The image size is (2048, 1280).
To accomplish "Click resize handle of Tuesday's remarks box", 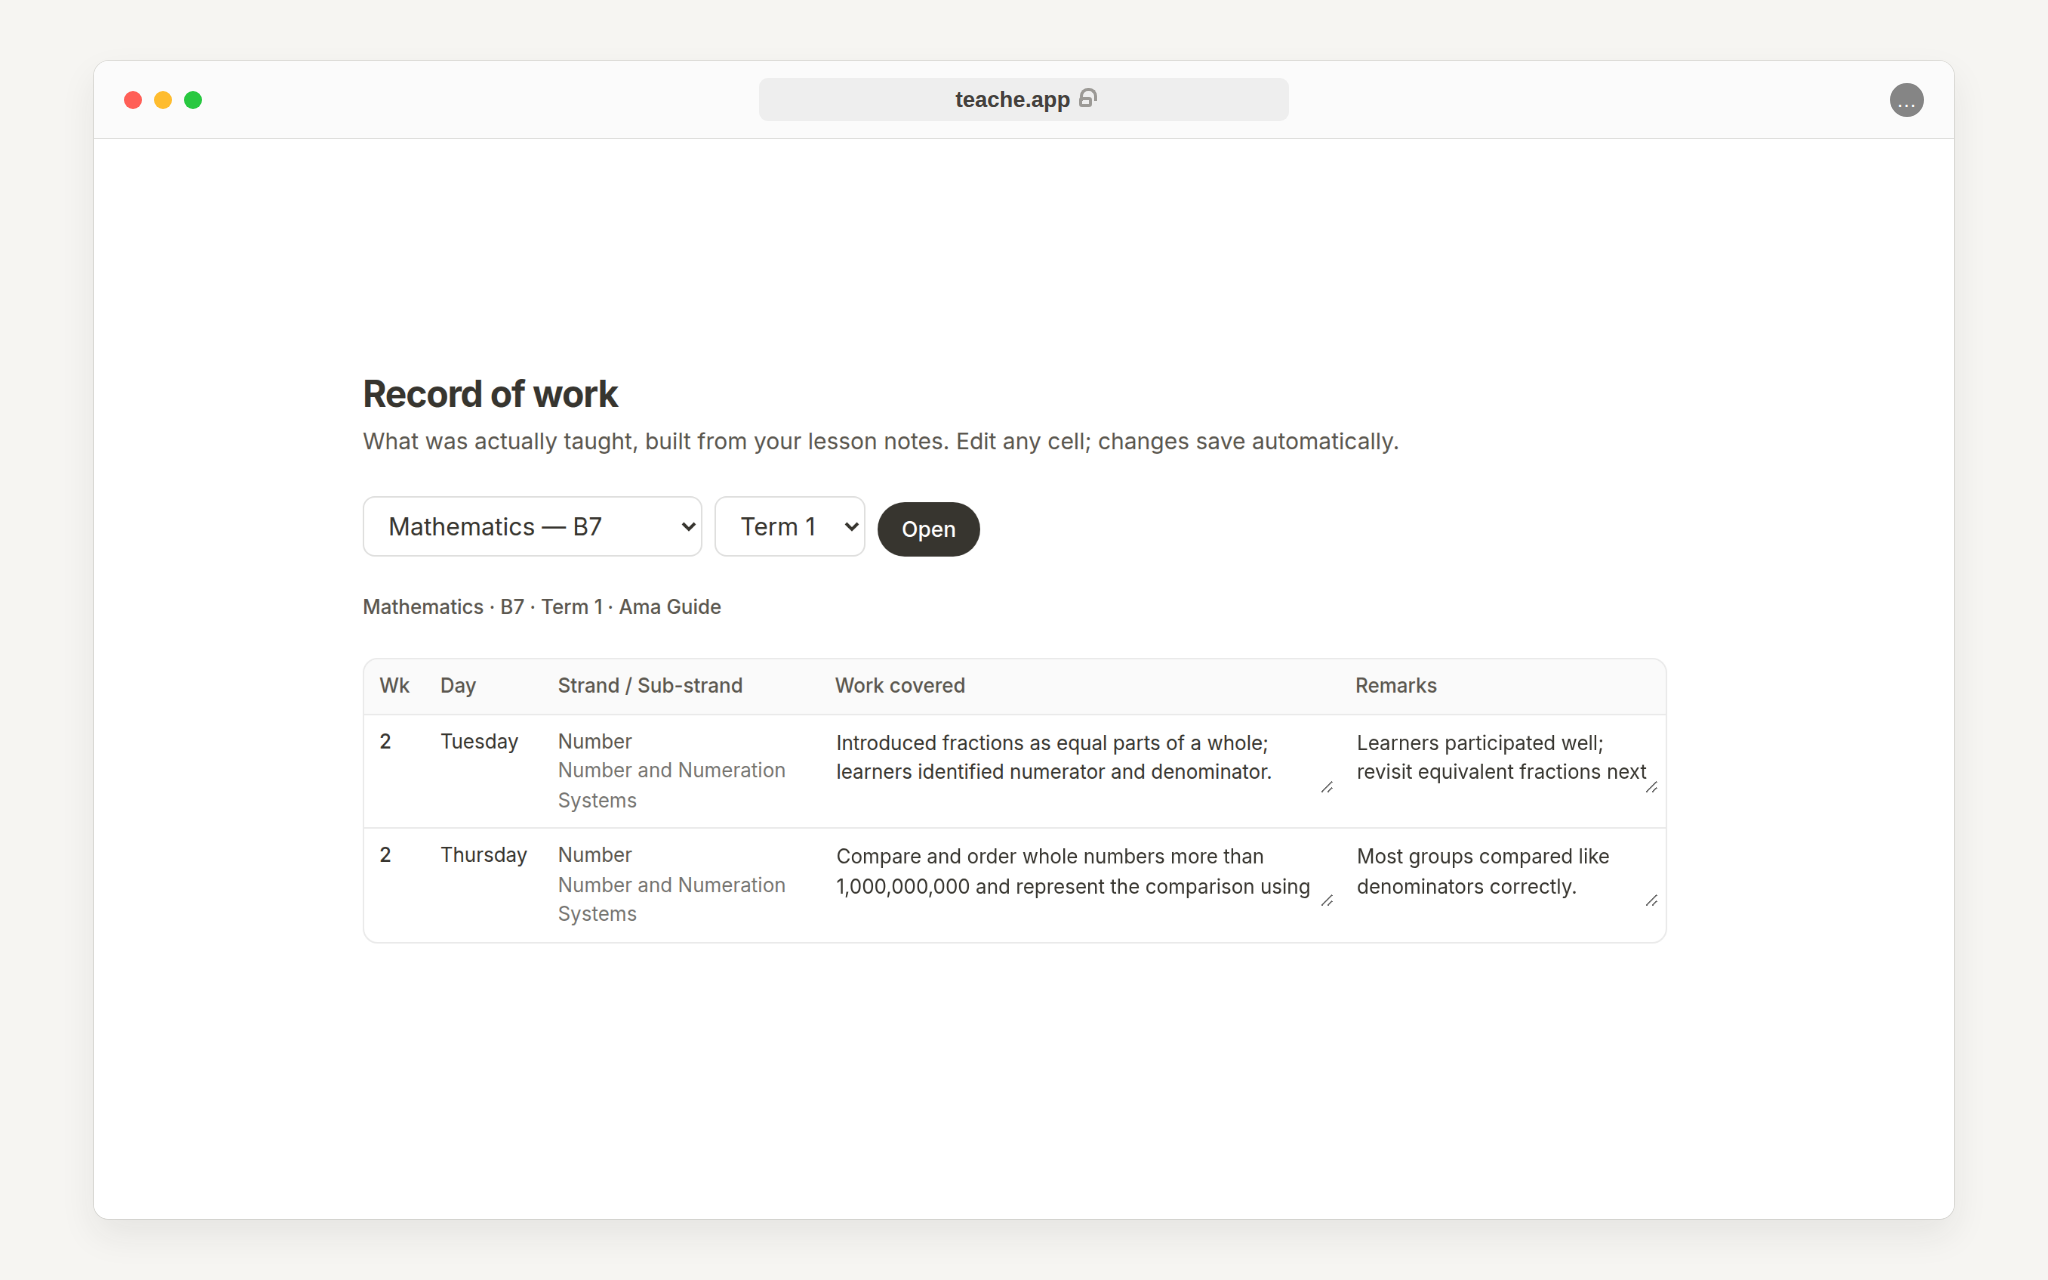I will (1651, 787).
